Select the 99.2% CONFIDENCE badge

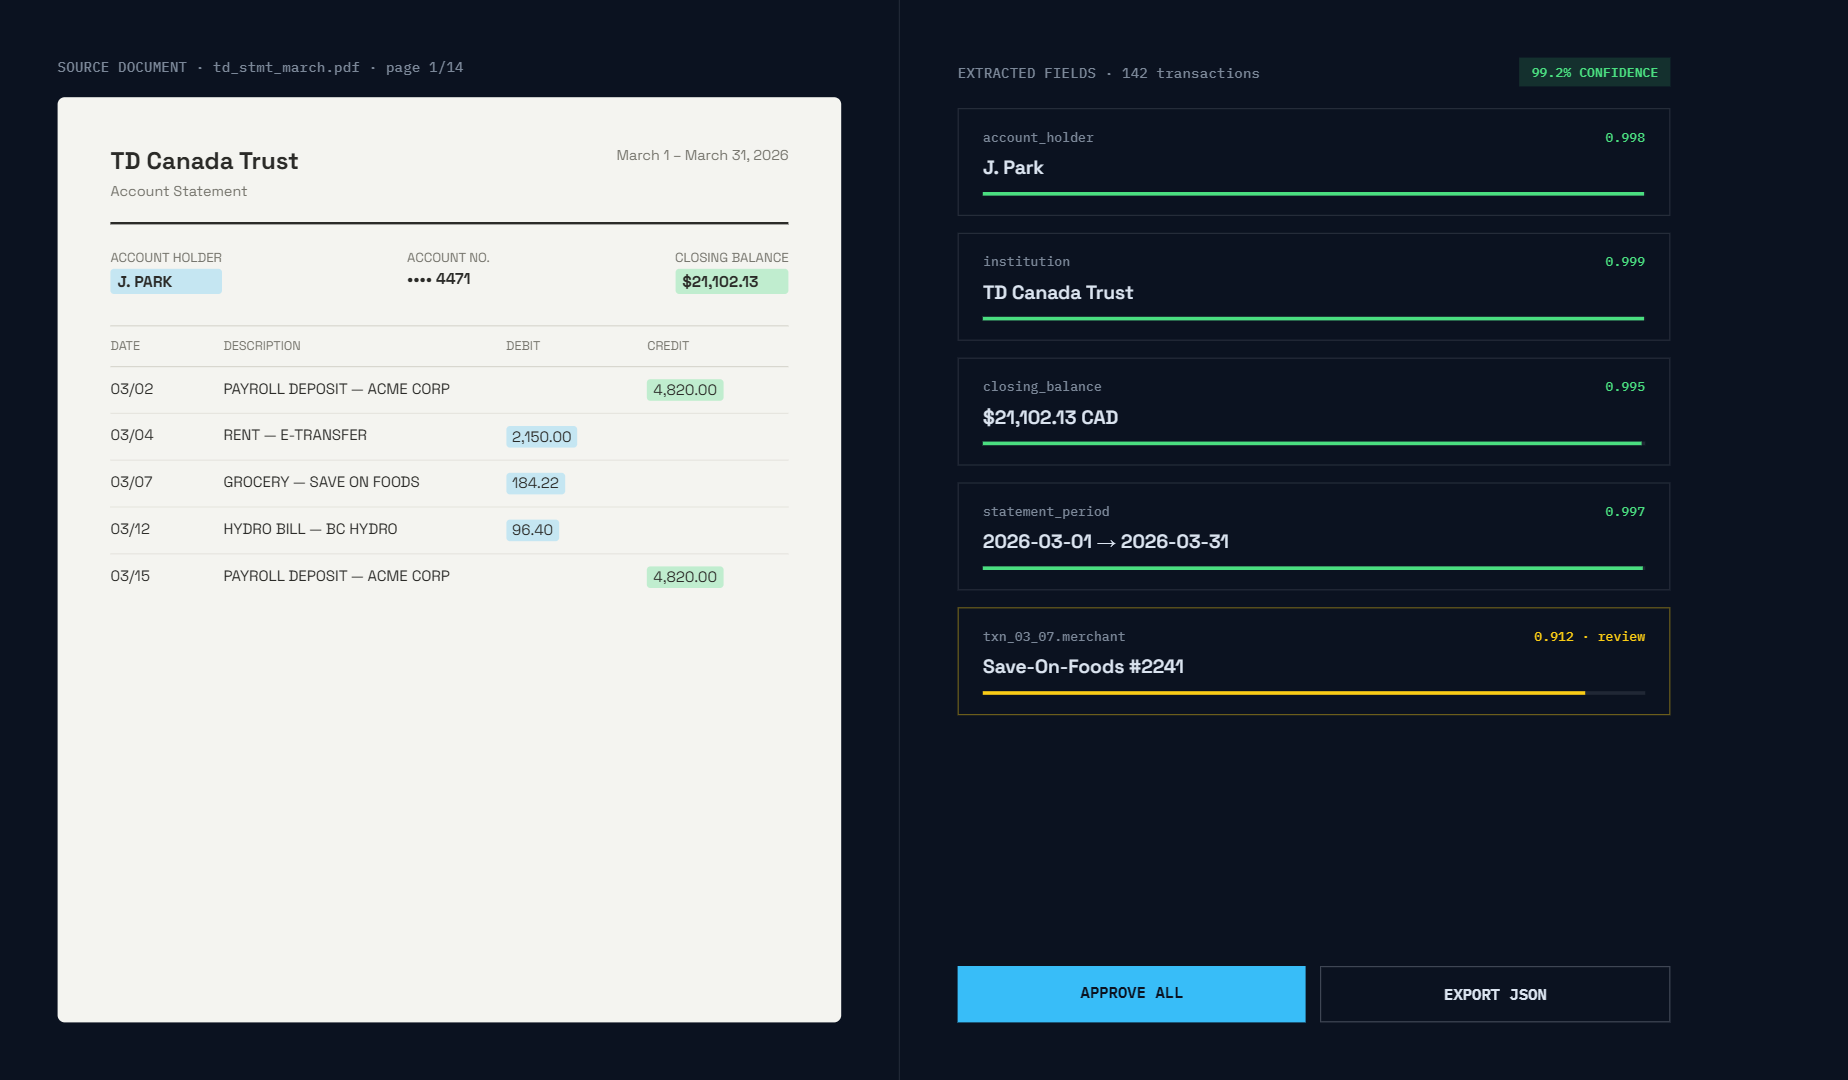click(x=1594, y=72)
